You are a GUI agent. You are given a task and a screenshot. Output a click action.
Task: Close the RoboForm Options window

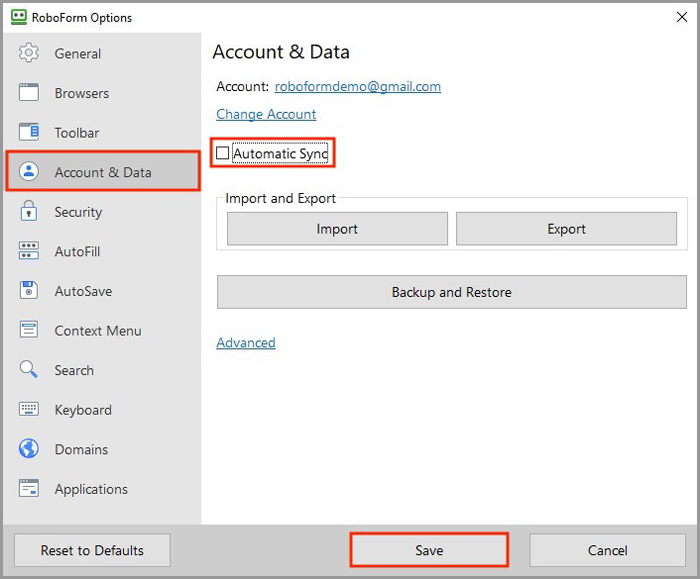(682, 17)
